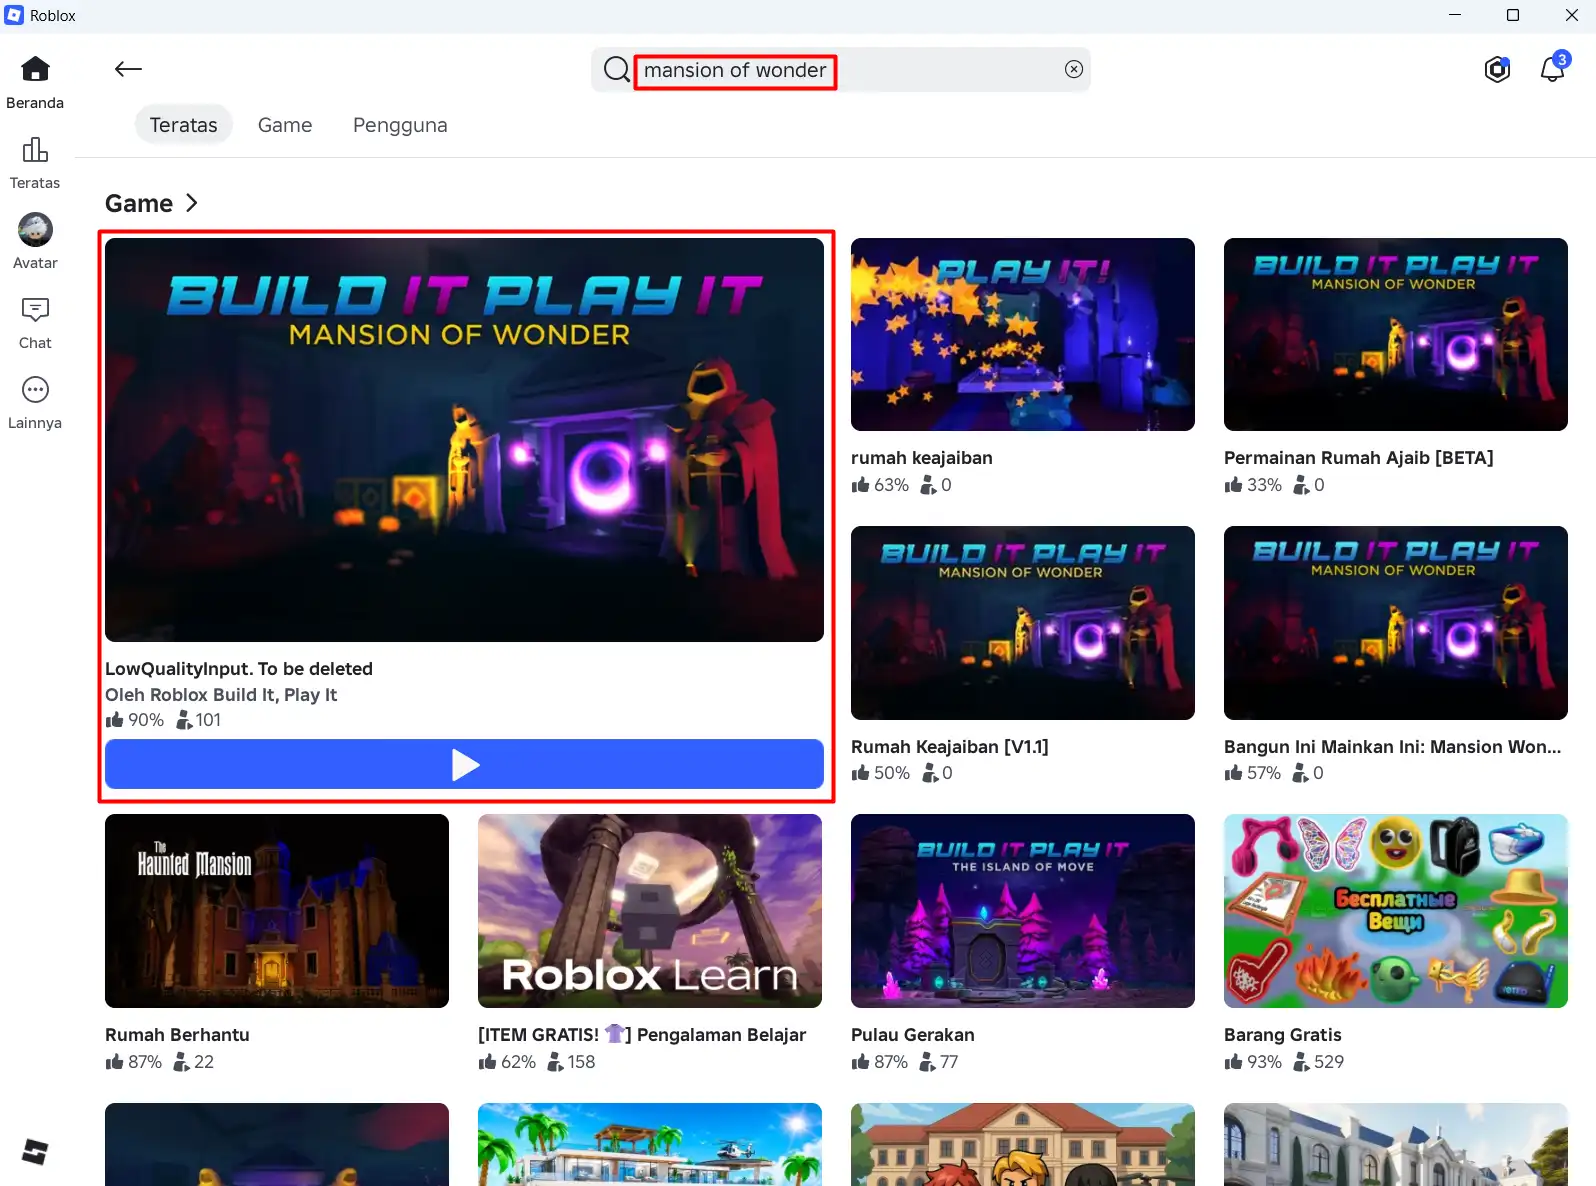
Task: Open the featured Mansion of Wonder thumbnail
Action: [464, 440]
